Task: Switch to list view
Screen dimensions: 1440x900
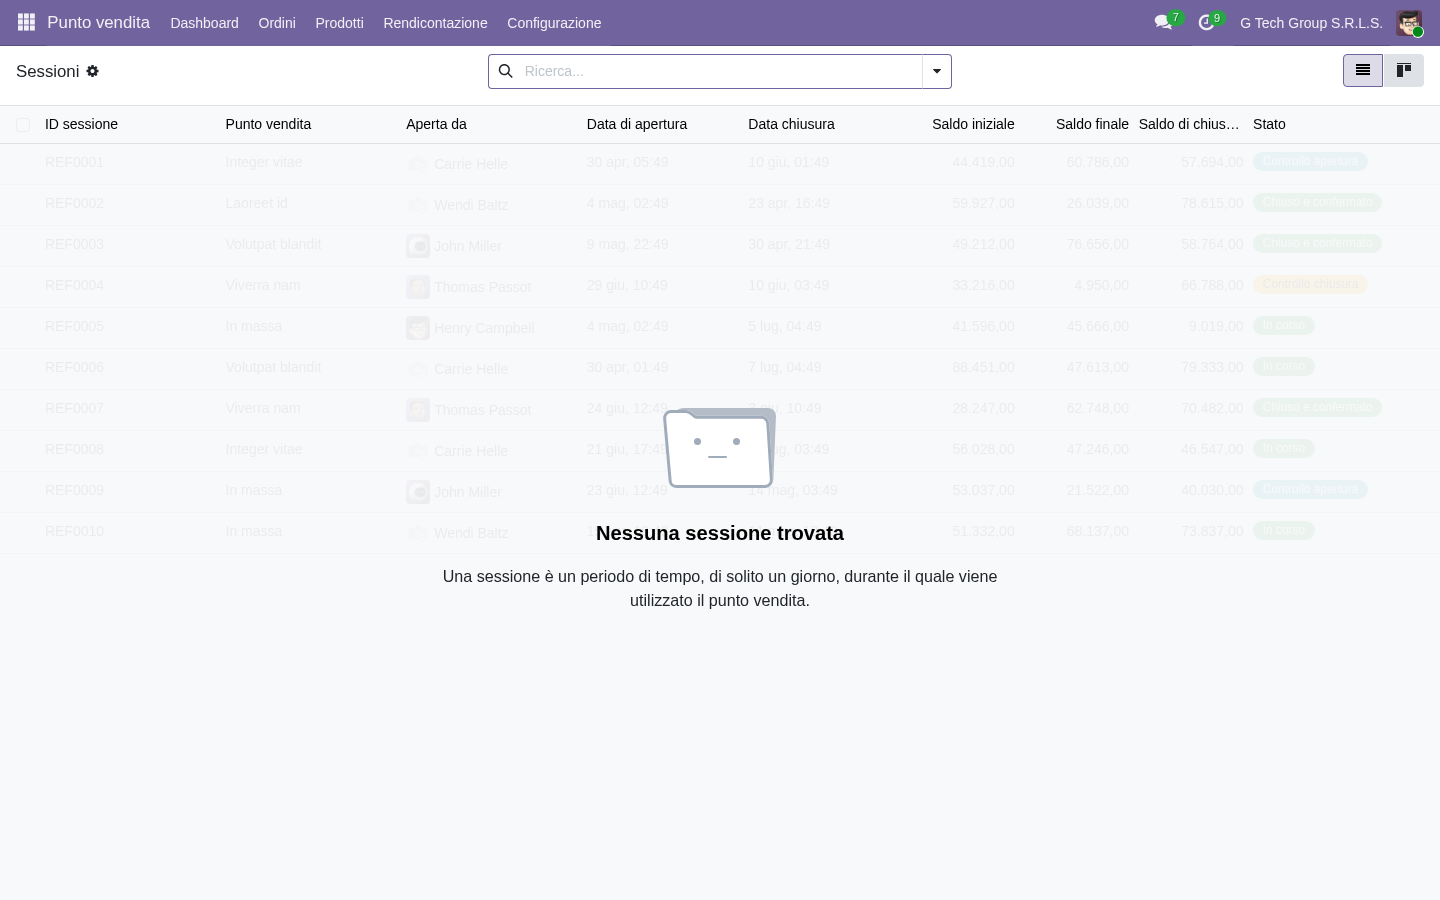Action: tap(1362, 70)
